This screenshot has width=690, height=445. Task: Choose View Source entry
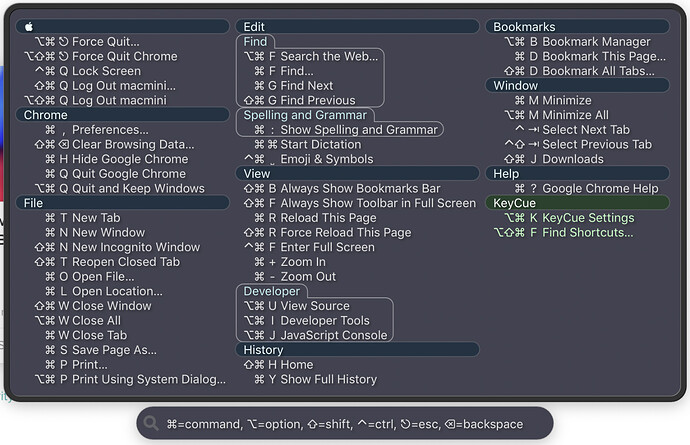[x=297, y=305]
